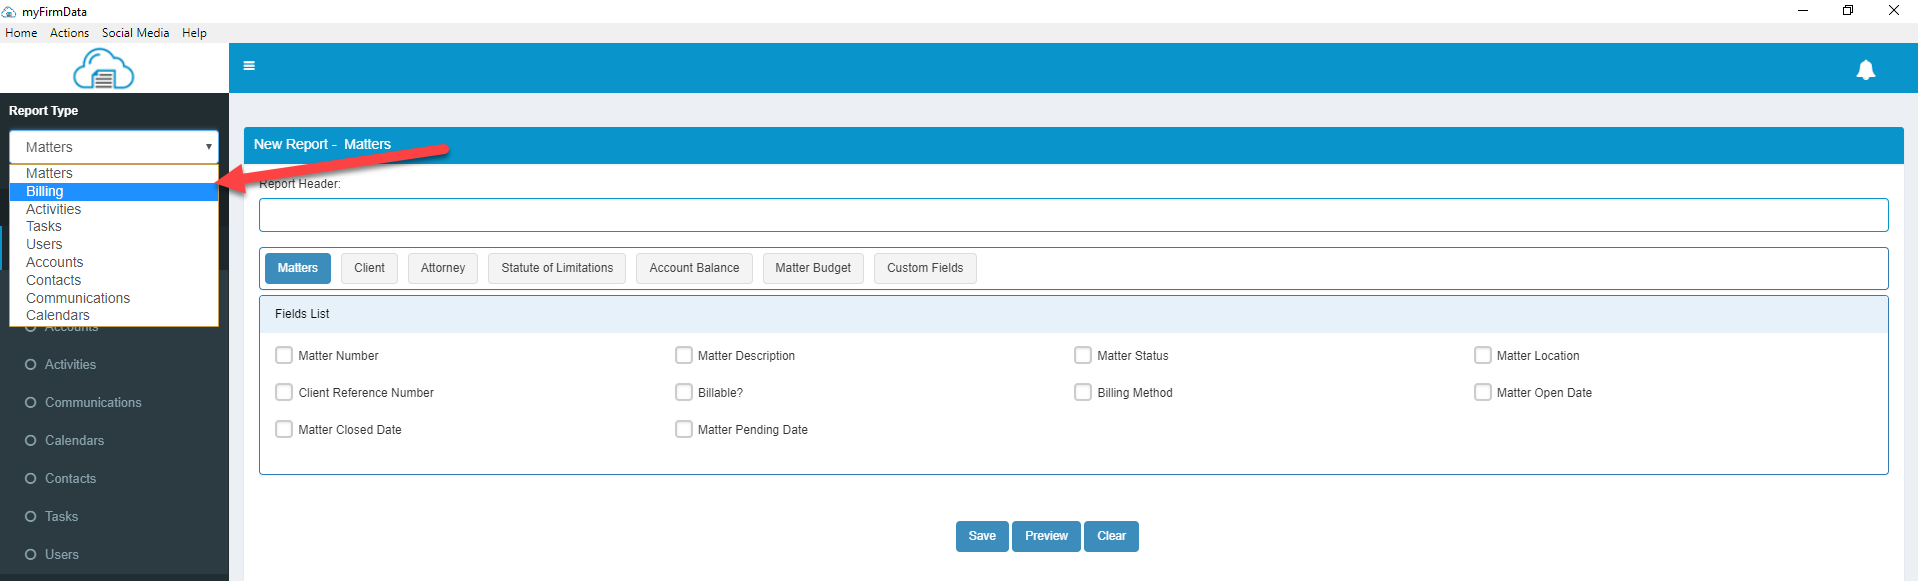Check the Matter Description field

(684, 355)
